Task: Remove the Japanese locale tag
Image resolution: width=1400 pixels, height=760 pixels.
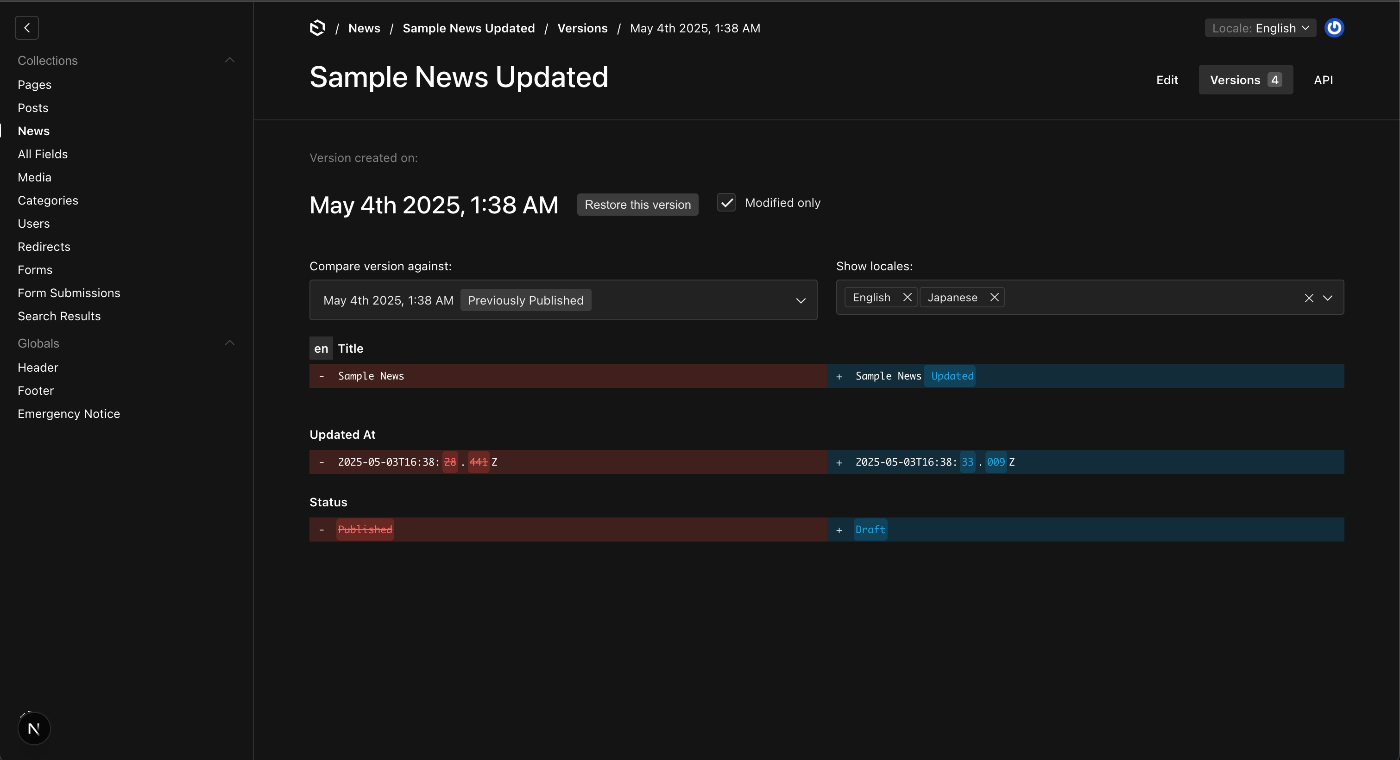Action: pos(994,297)
